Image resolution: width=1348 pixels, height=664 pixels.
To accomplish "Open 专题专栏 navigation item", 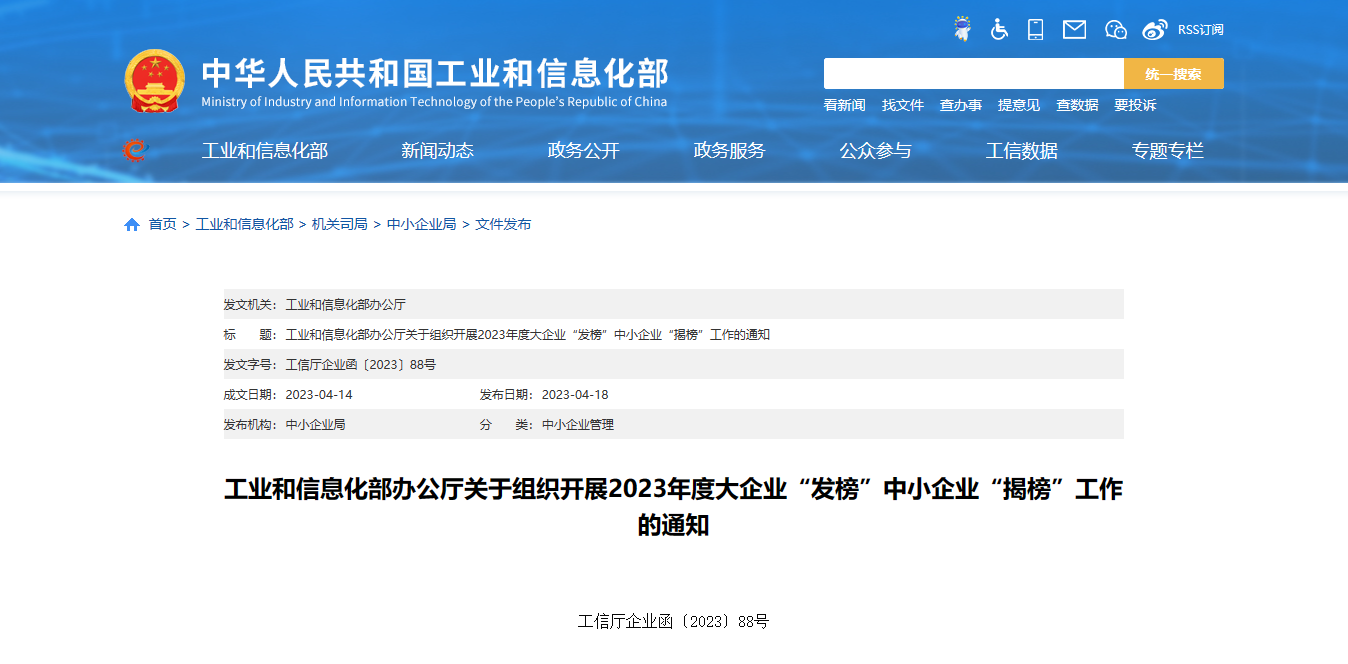I will pos(1167,151).
